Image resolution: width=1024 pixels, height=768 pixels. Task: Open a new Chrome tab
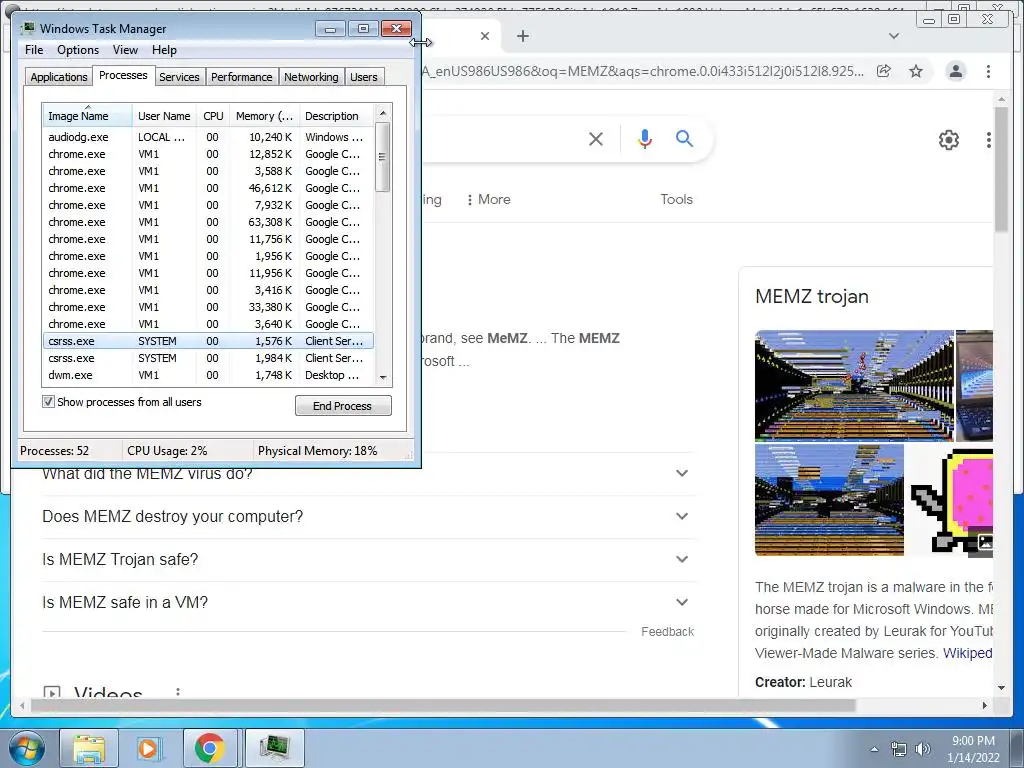point(522,36)
